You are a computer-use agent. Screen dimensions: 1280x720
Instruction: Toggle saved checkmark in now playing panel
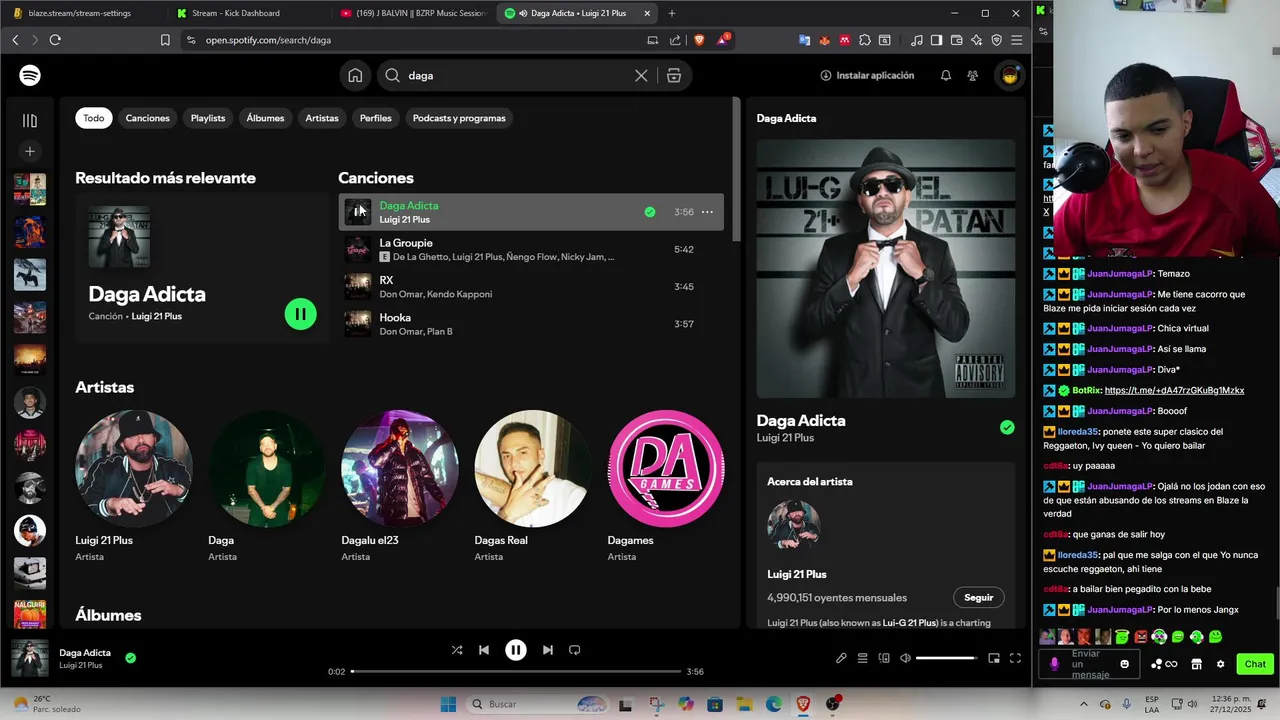point(1007,428)
